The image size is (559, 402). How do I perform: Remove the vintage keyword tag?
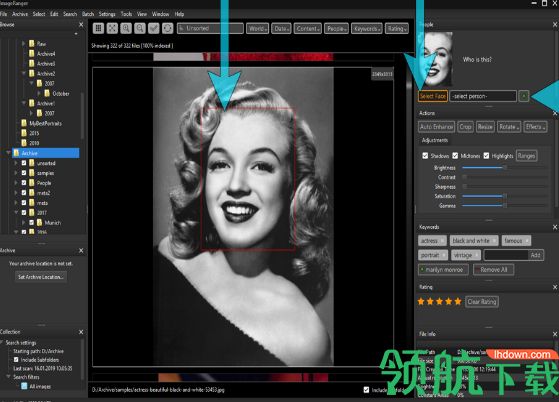(x=477, y=255)
